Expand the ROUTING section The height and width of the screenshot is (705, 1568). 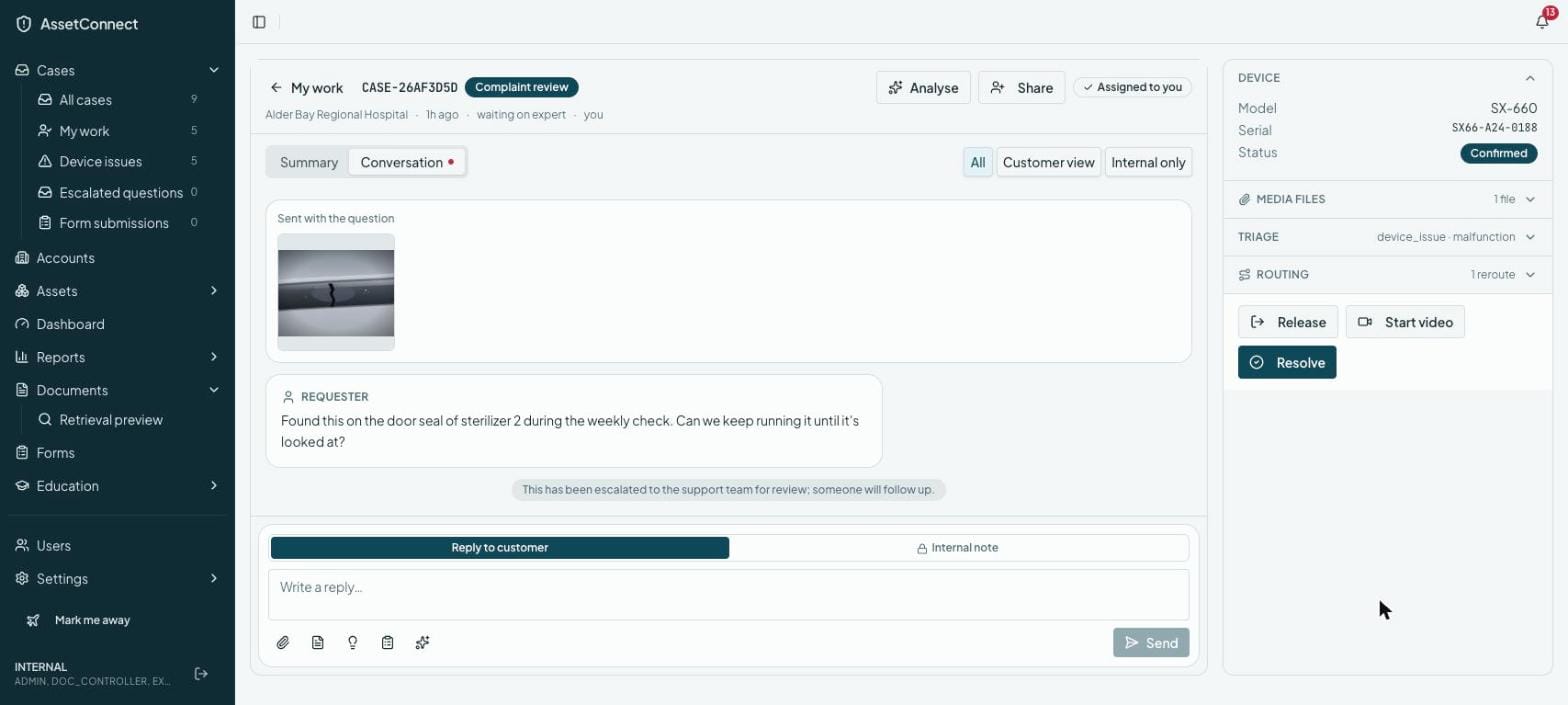(1387, 275)
